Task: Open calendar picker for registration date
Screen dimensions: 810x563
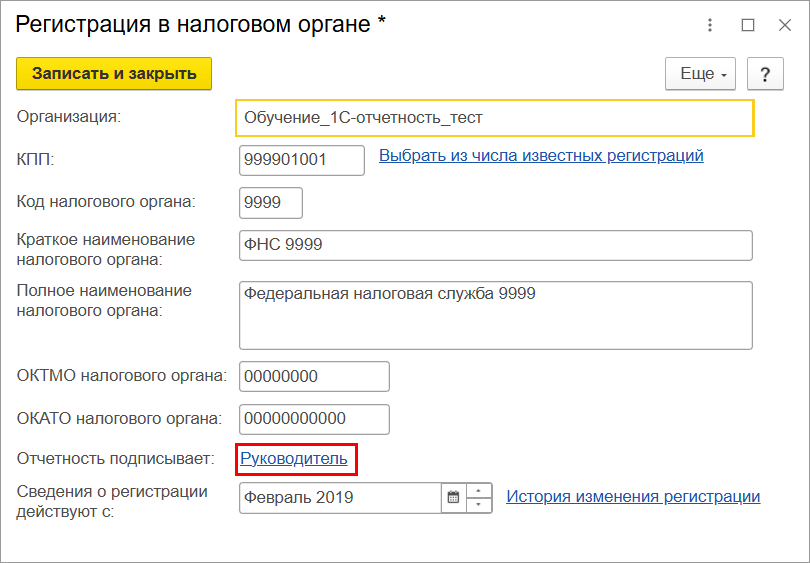Action: 453,497
